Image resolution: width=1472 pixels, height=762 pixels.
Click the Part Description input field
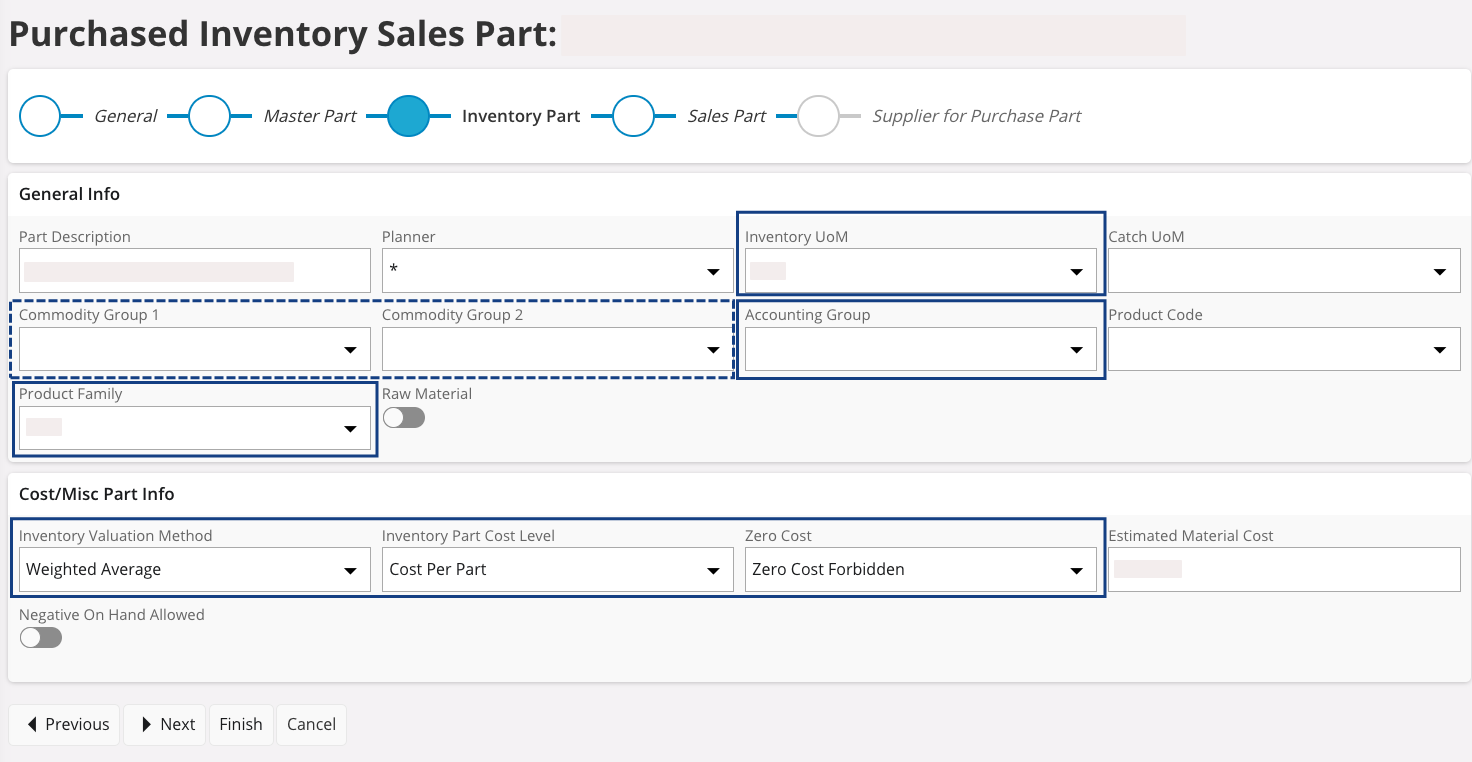click(x=194, y=271)
